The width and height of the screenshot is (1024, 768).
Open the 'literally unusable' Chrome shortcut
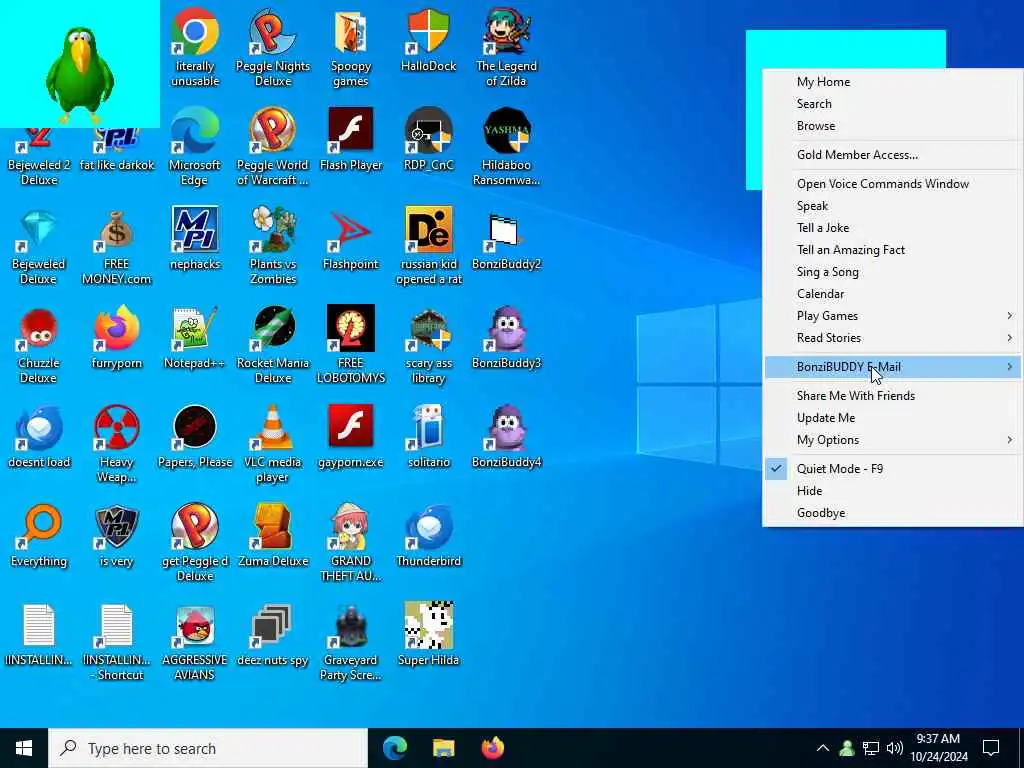click(195, 47)
